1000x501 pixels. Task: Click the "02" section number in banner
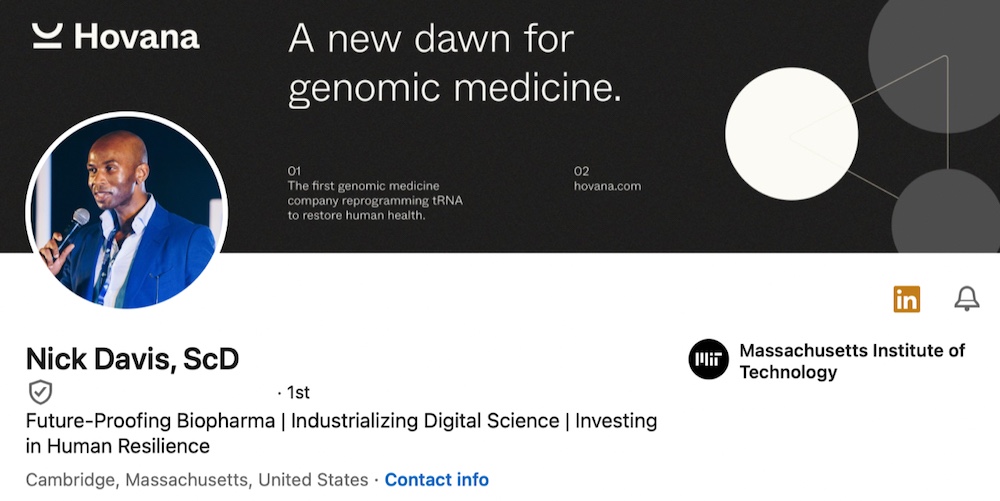point(582,171)
